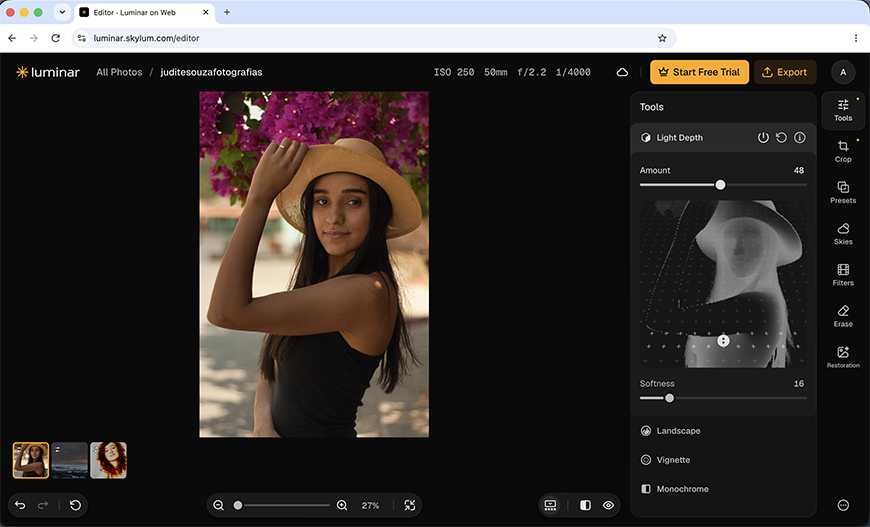Reset the Light Depth tool settings

point(781,138)
